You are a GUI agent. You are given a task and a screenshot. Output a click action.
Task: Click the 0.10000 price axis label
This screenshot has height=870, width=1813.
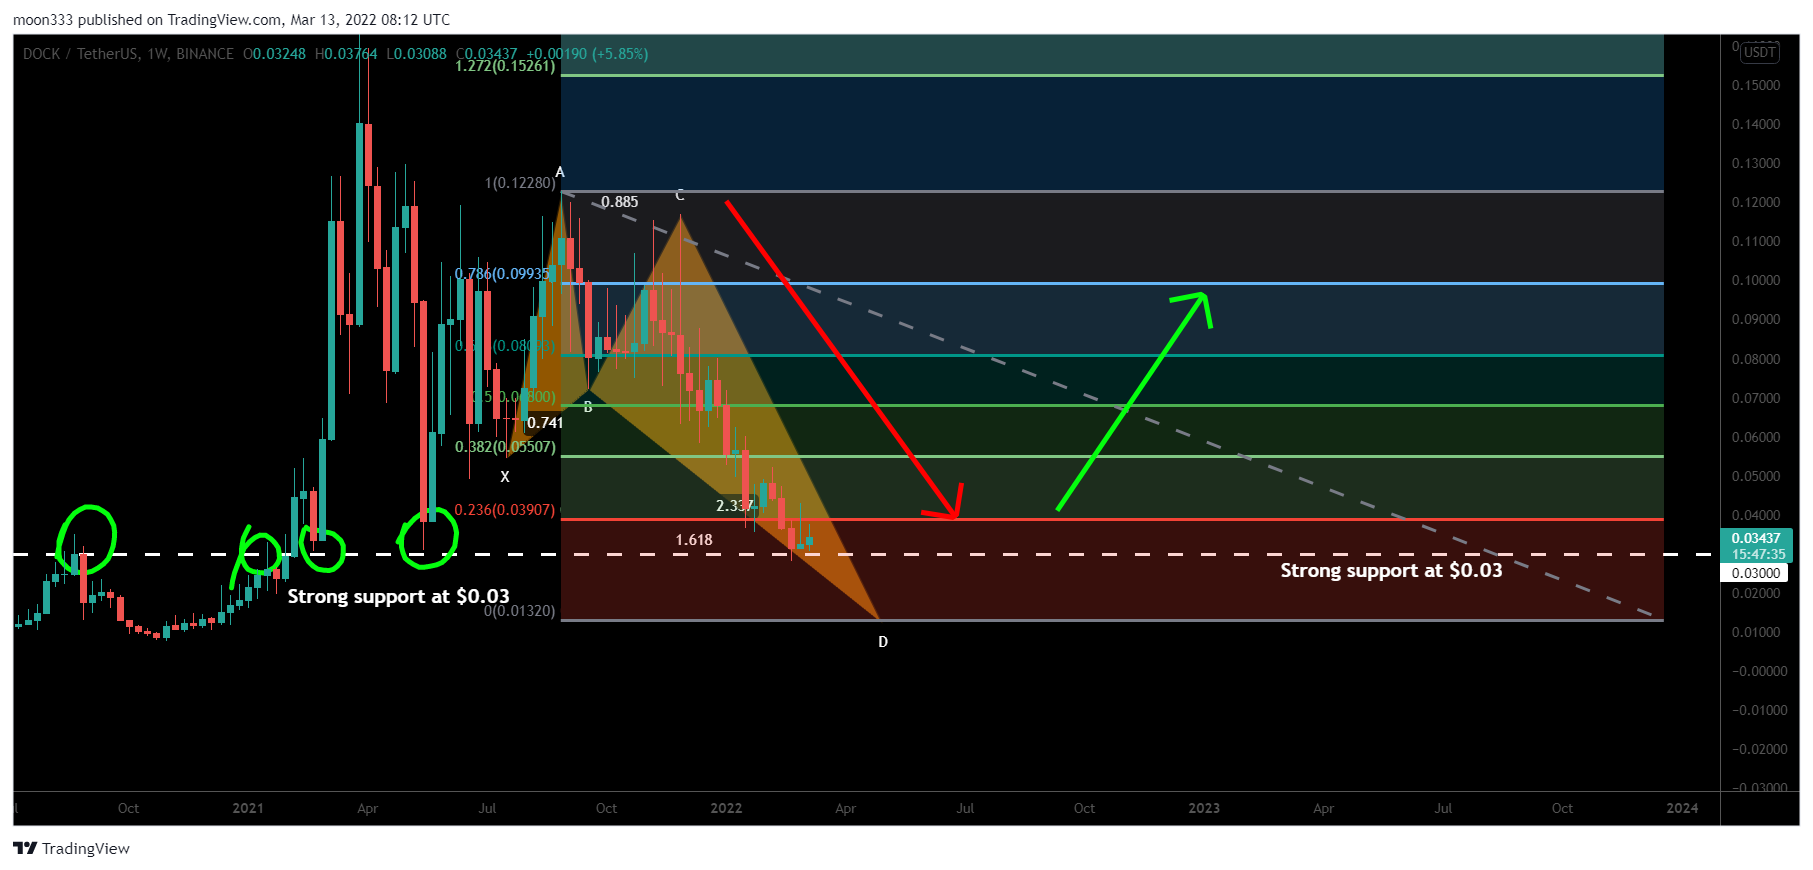pyautogui.click(x=1756, y=281)
